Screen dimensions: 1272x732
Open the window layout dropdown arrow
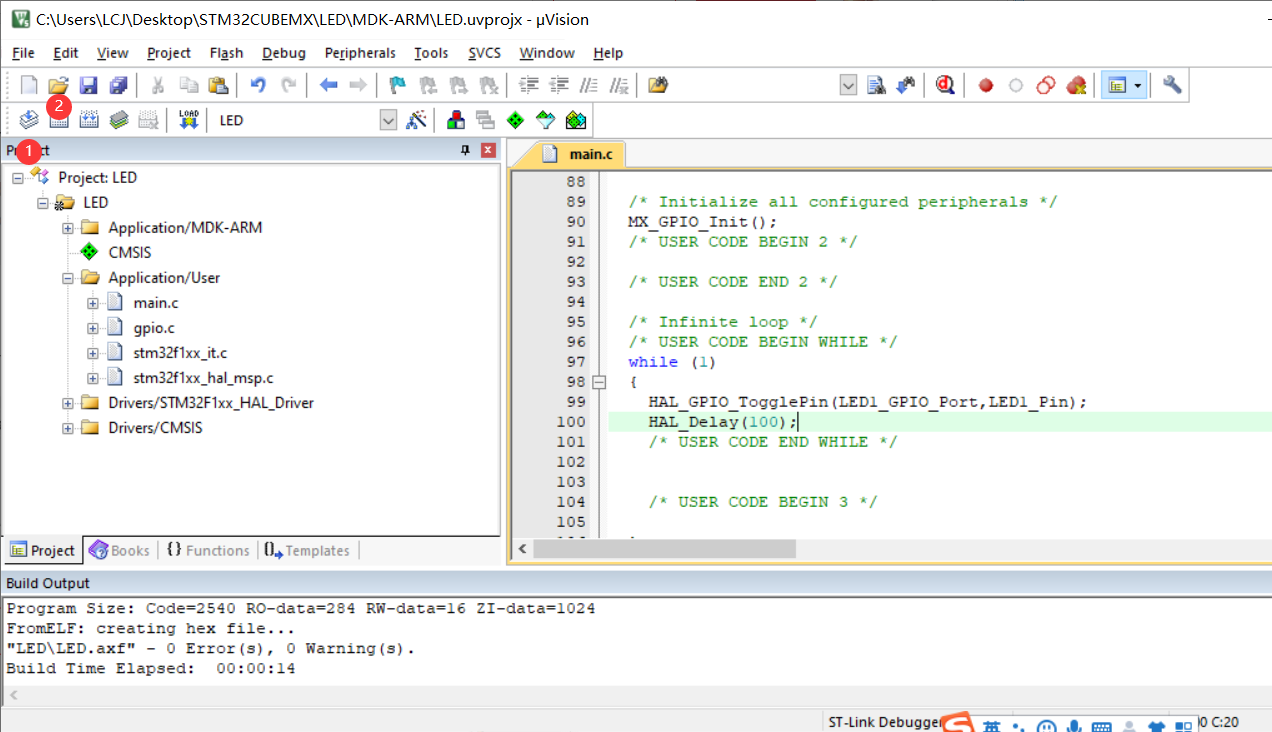tap(1138, 86)
